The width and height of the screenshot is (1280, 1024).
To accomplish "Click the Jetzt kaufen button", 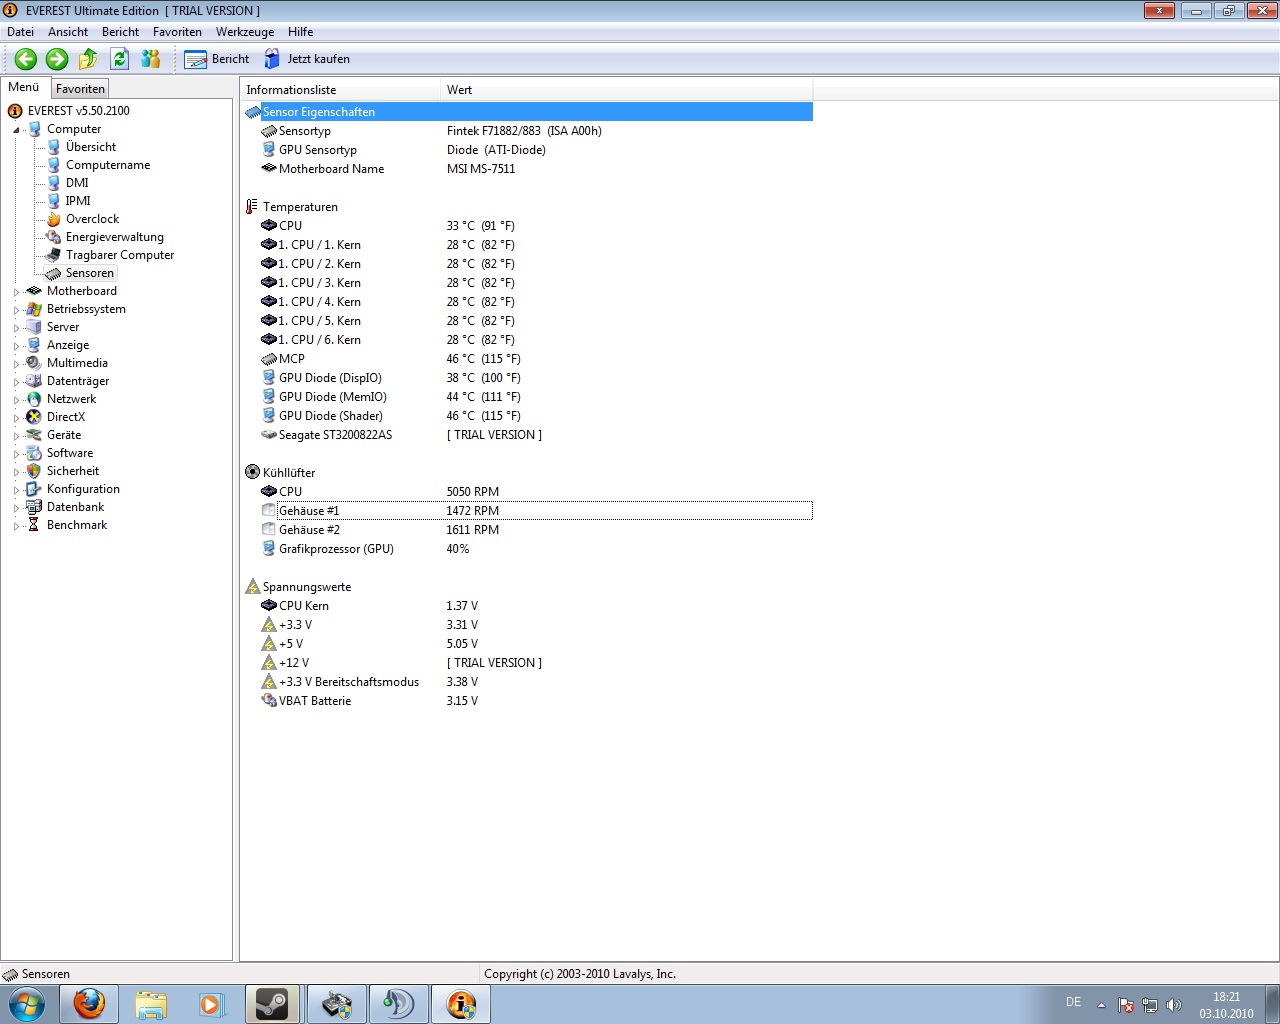I will [307, 59].
